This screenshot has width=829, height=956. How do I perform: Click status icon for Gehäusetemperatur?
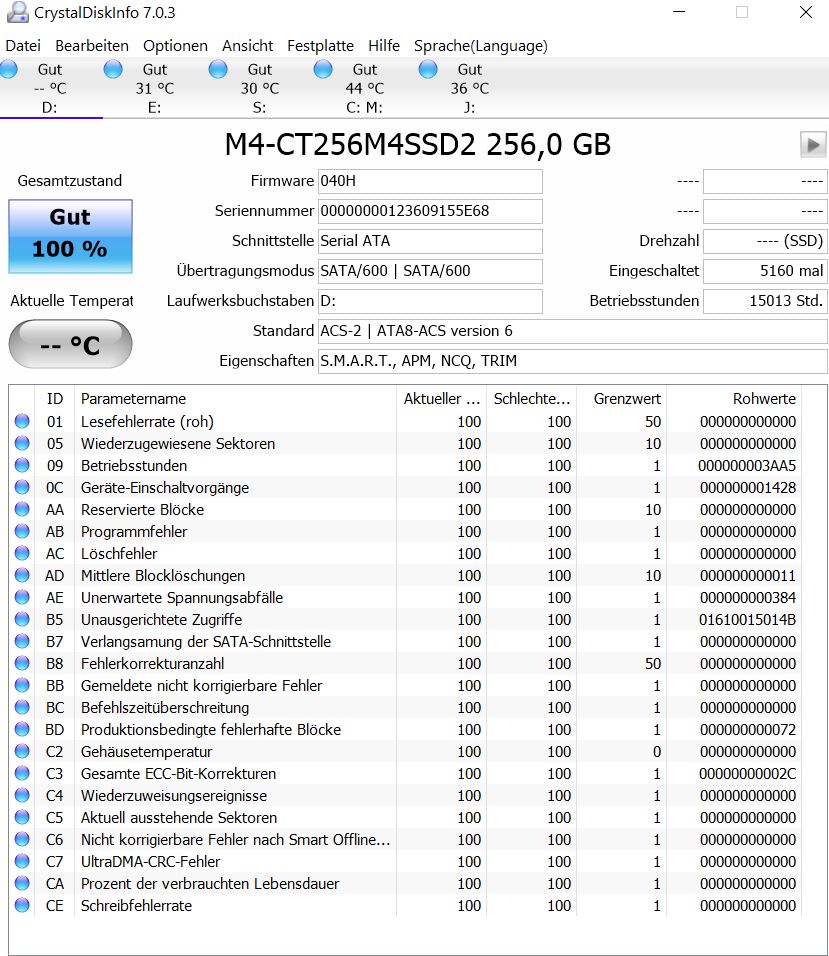click(22, 751)
